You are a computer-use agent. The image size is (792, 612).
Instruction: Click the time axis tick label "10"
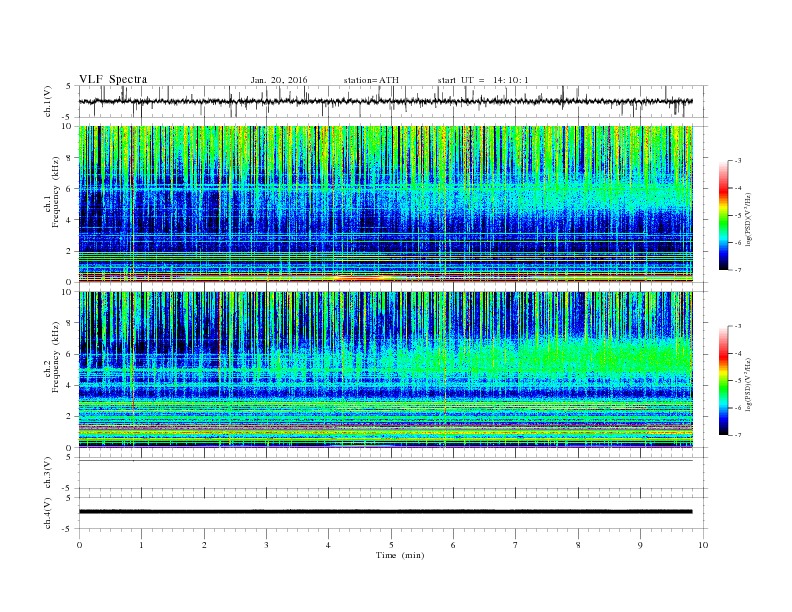(x=703, y=545)
